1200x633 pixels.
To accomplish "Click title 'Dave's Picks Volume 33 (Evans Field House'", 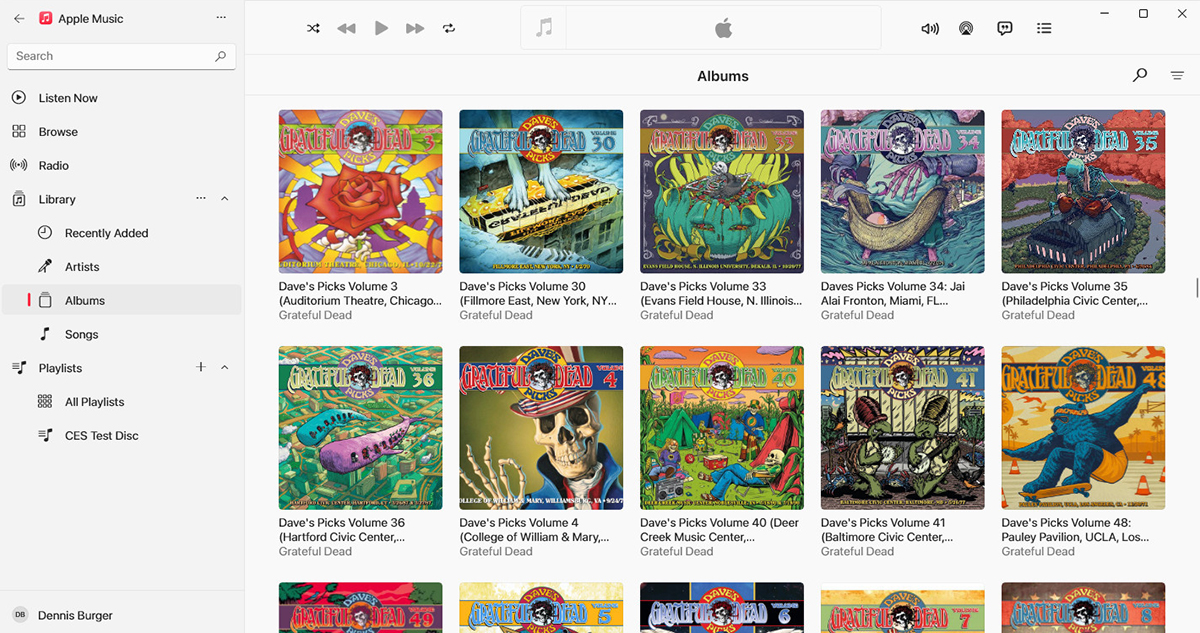I will (x=721, y=293).
